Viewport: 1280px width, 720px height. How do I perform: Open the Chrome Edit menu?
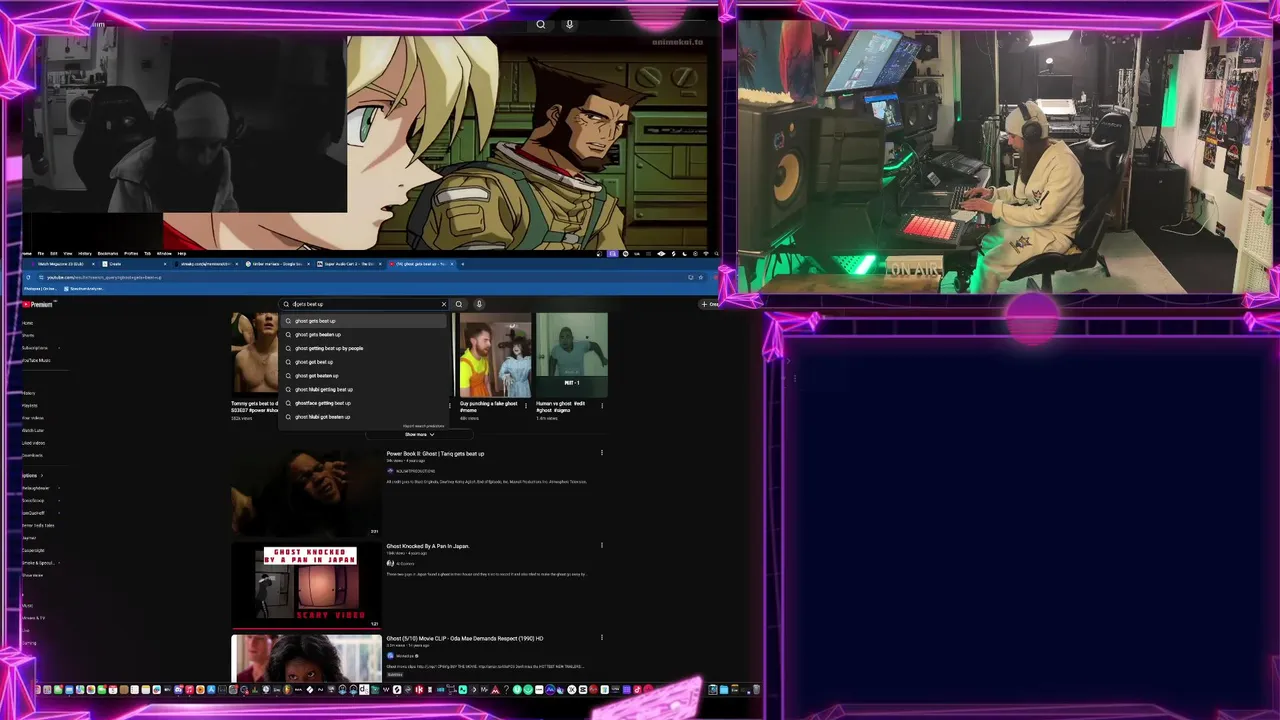pos(53,253)
